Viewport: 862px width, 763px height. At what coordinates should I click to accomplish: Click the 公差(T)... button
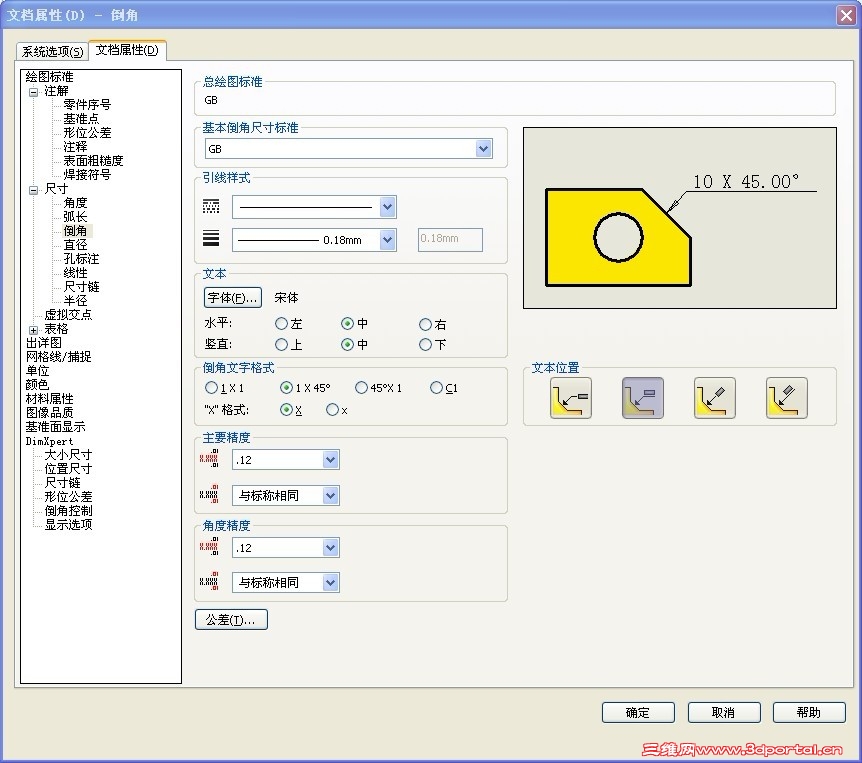click(231, 620)
